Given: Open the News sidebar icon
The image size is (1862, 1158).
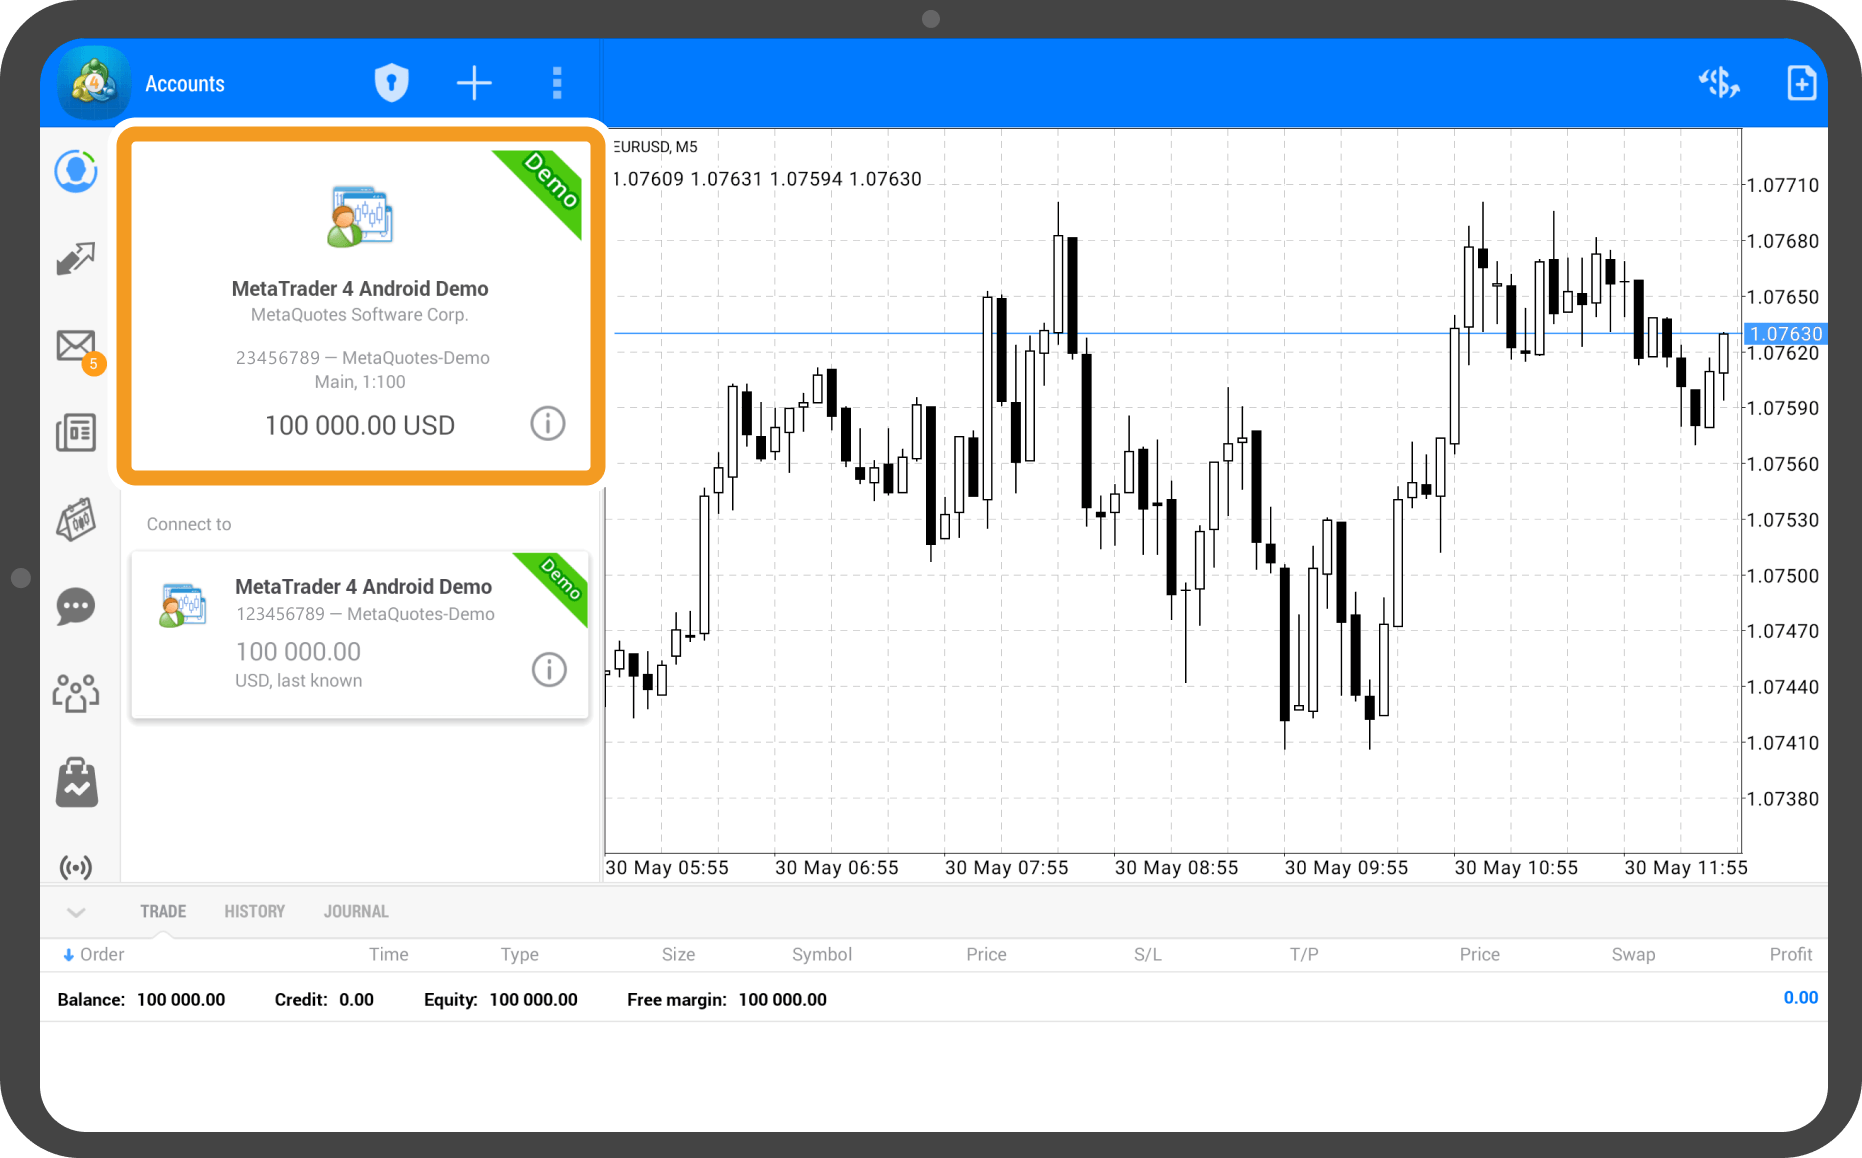Looking at the screenshot, I should pos(76,433).
